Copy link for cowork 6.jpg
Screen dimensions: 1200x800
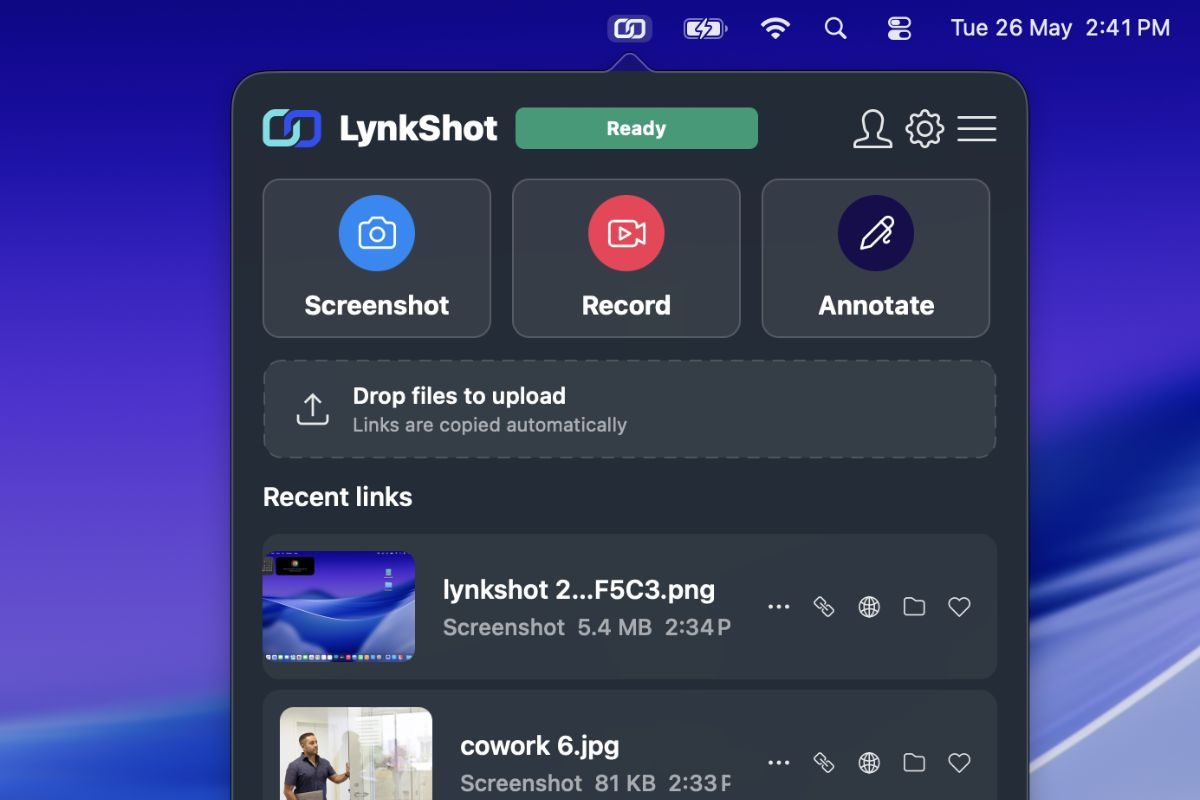point(824,763)
